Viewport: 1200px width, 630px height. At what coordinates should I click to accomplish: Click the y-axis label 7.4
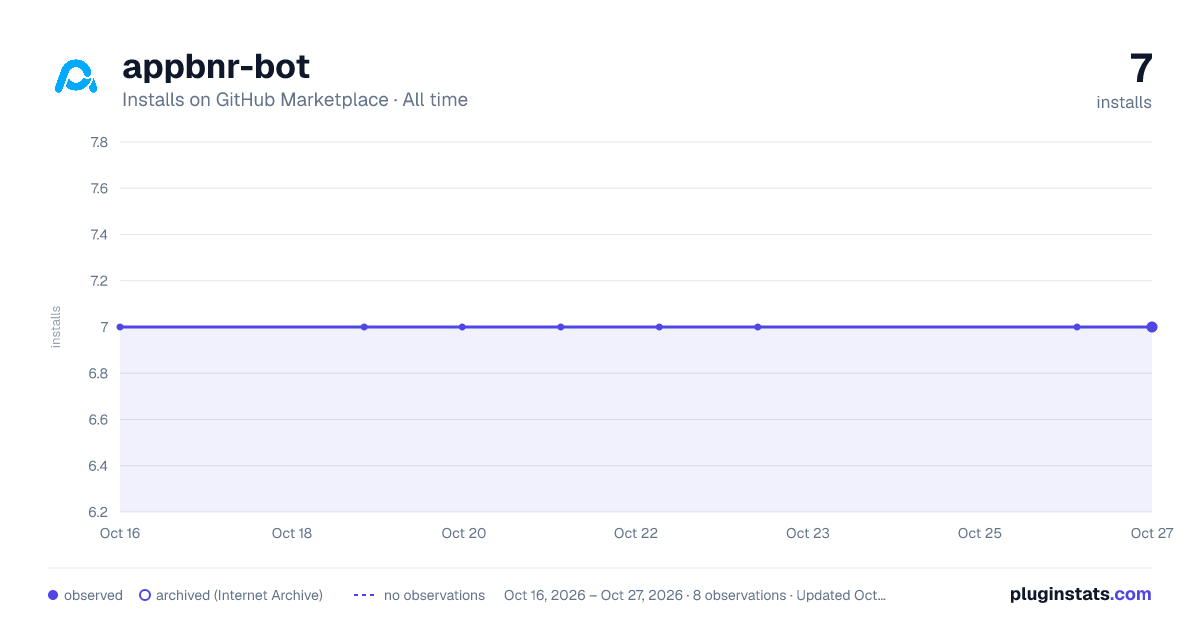point(99,234)
